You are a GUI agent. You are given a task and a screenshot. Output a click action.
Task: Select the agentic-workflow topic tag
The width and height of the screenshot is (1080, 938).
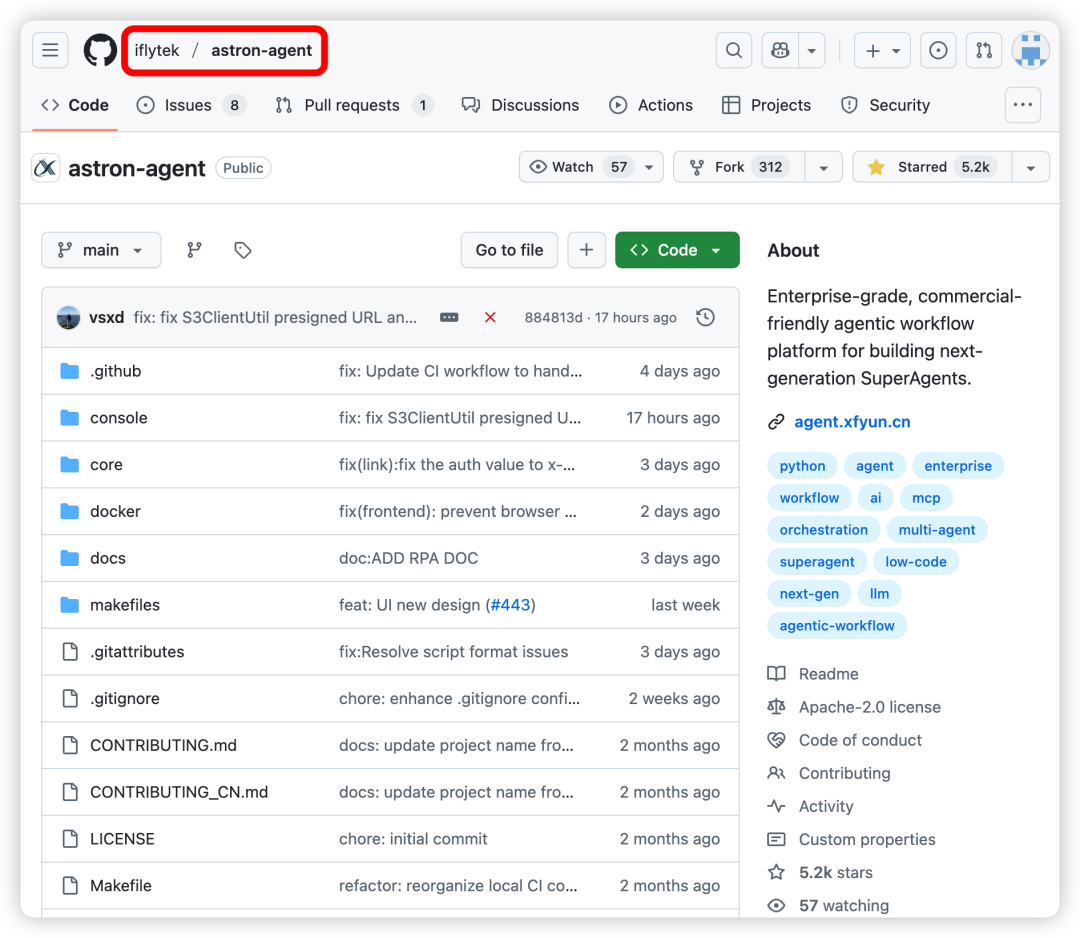837,626
